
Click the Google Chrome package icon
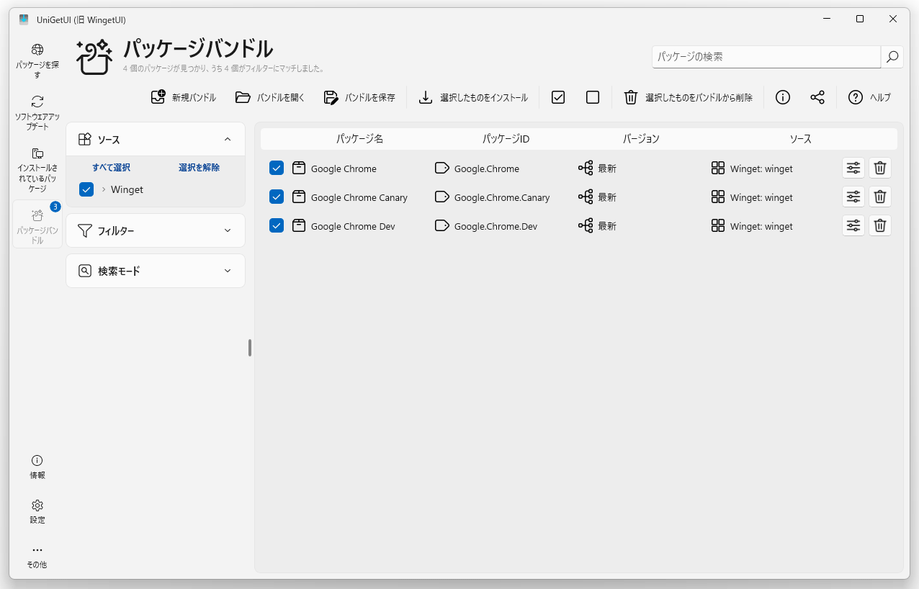pos(299,168)
